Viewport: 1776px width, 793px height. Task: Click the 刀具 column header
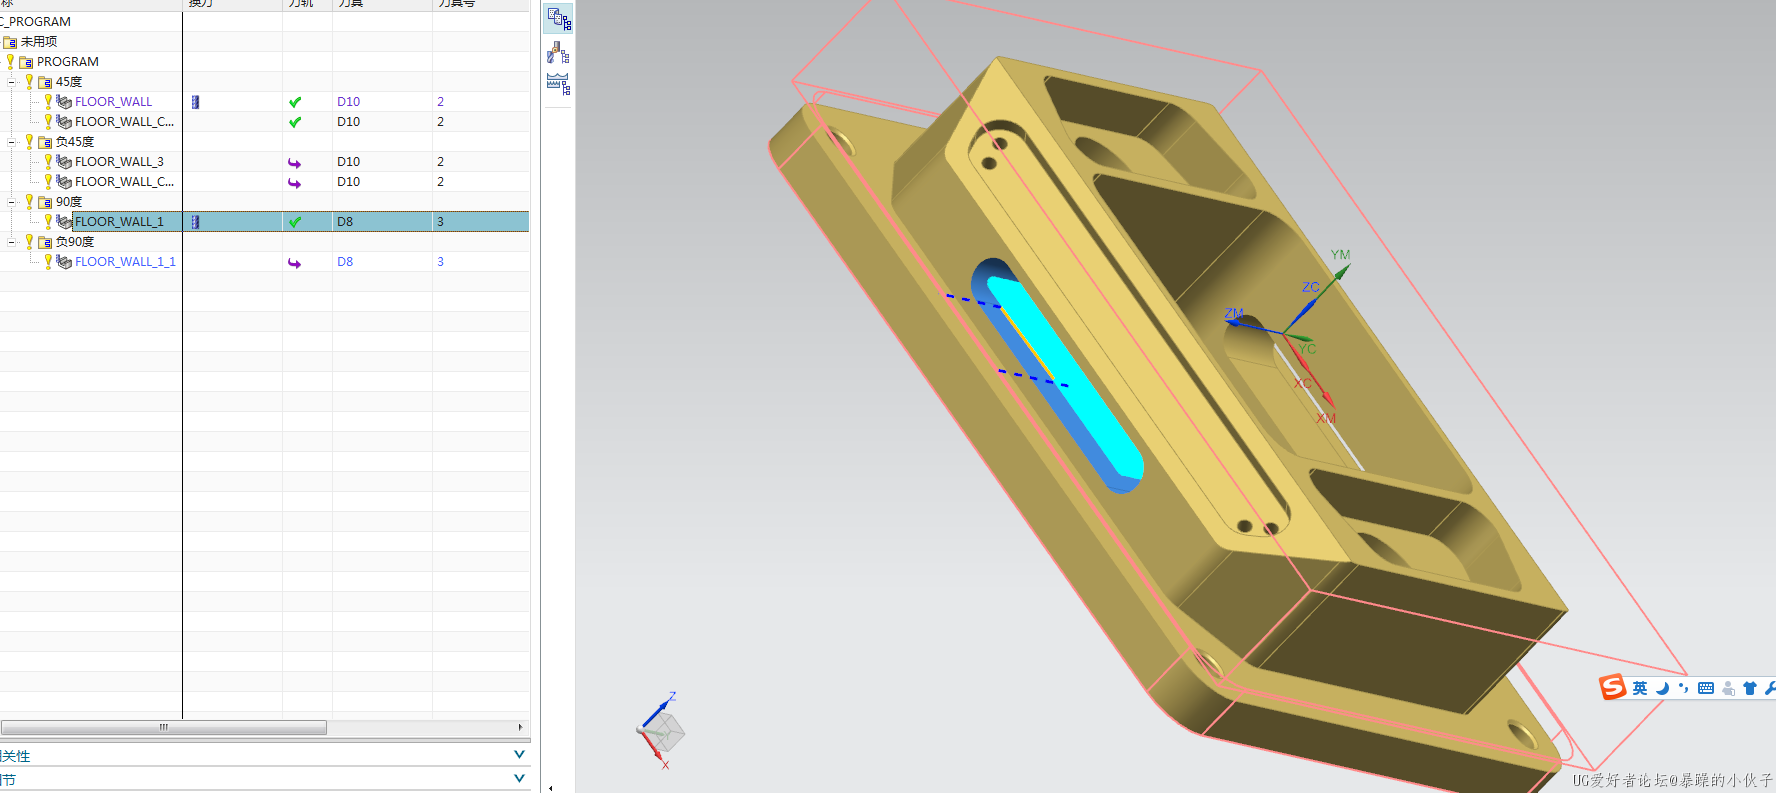(x=382, y=4)
